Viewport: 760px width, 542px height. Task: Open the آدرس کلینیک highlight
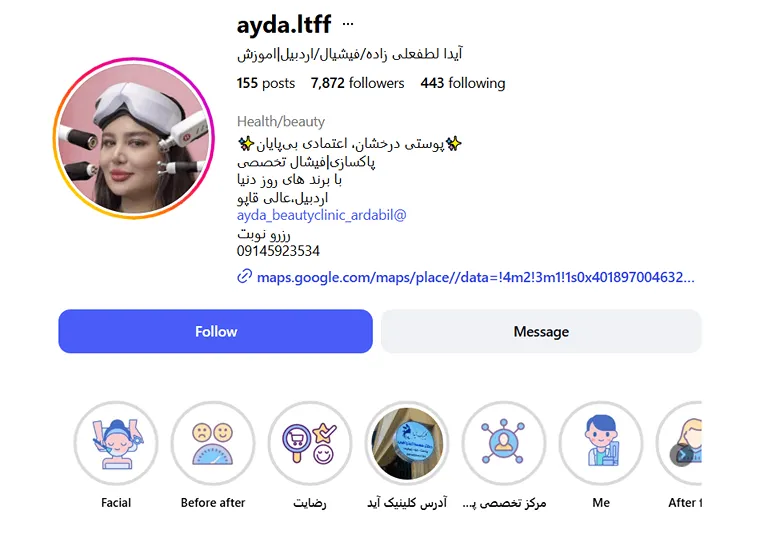407,443
